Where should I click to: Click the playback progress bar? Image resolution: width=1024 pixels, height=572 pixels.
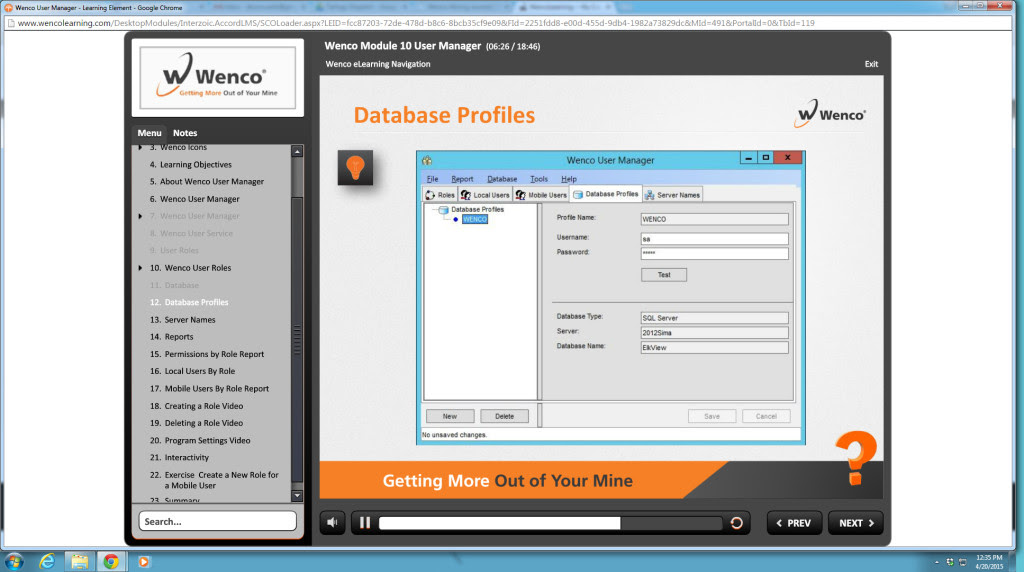(550, 522)
